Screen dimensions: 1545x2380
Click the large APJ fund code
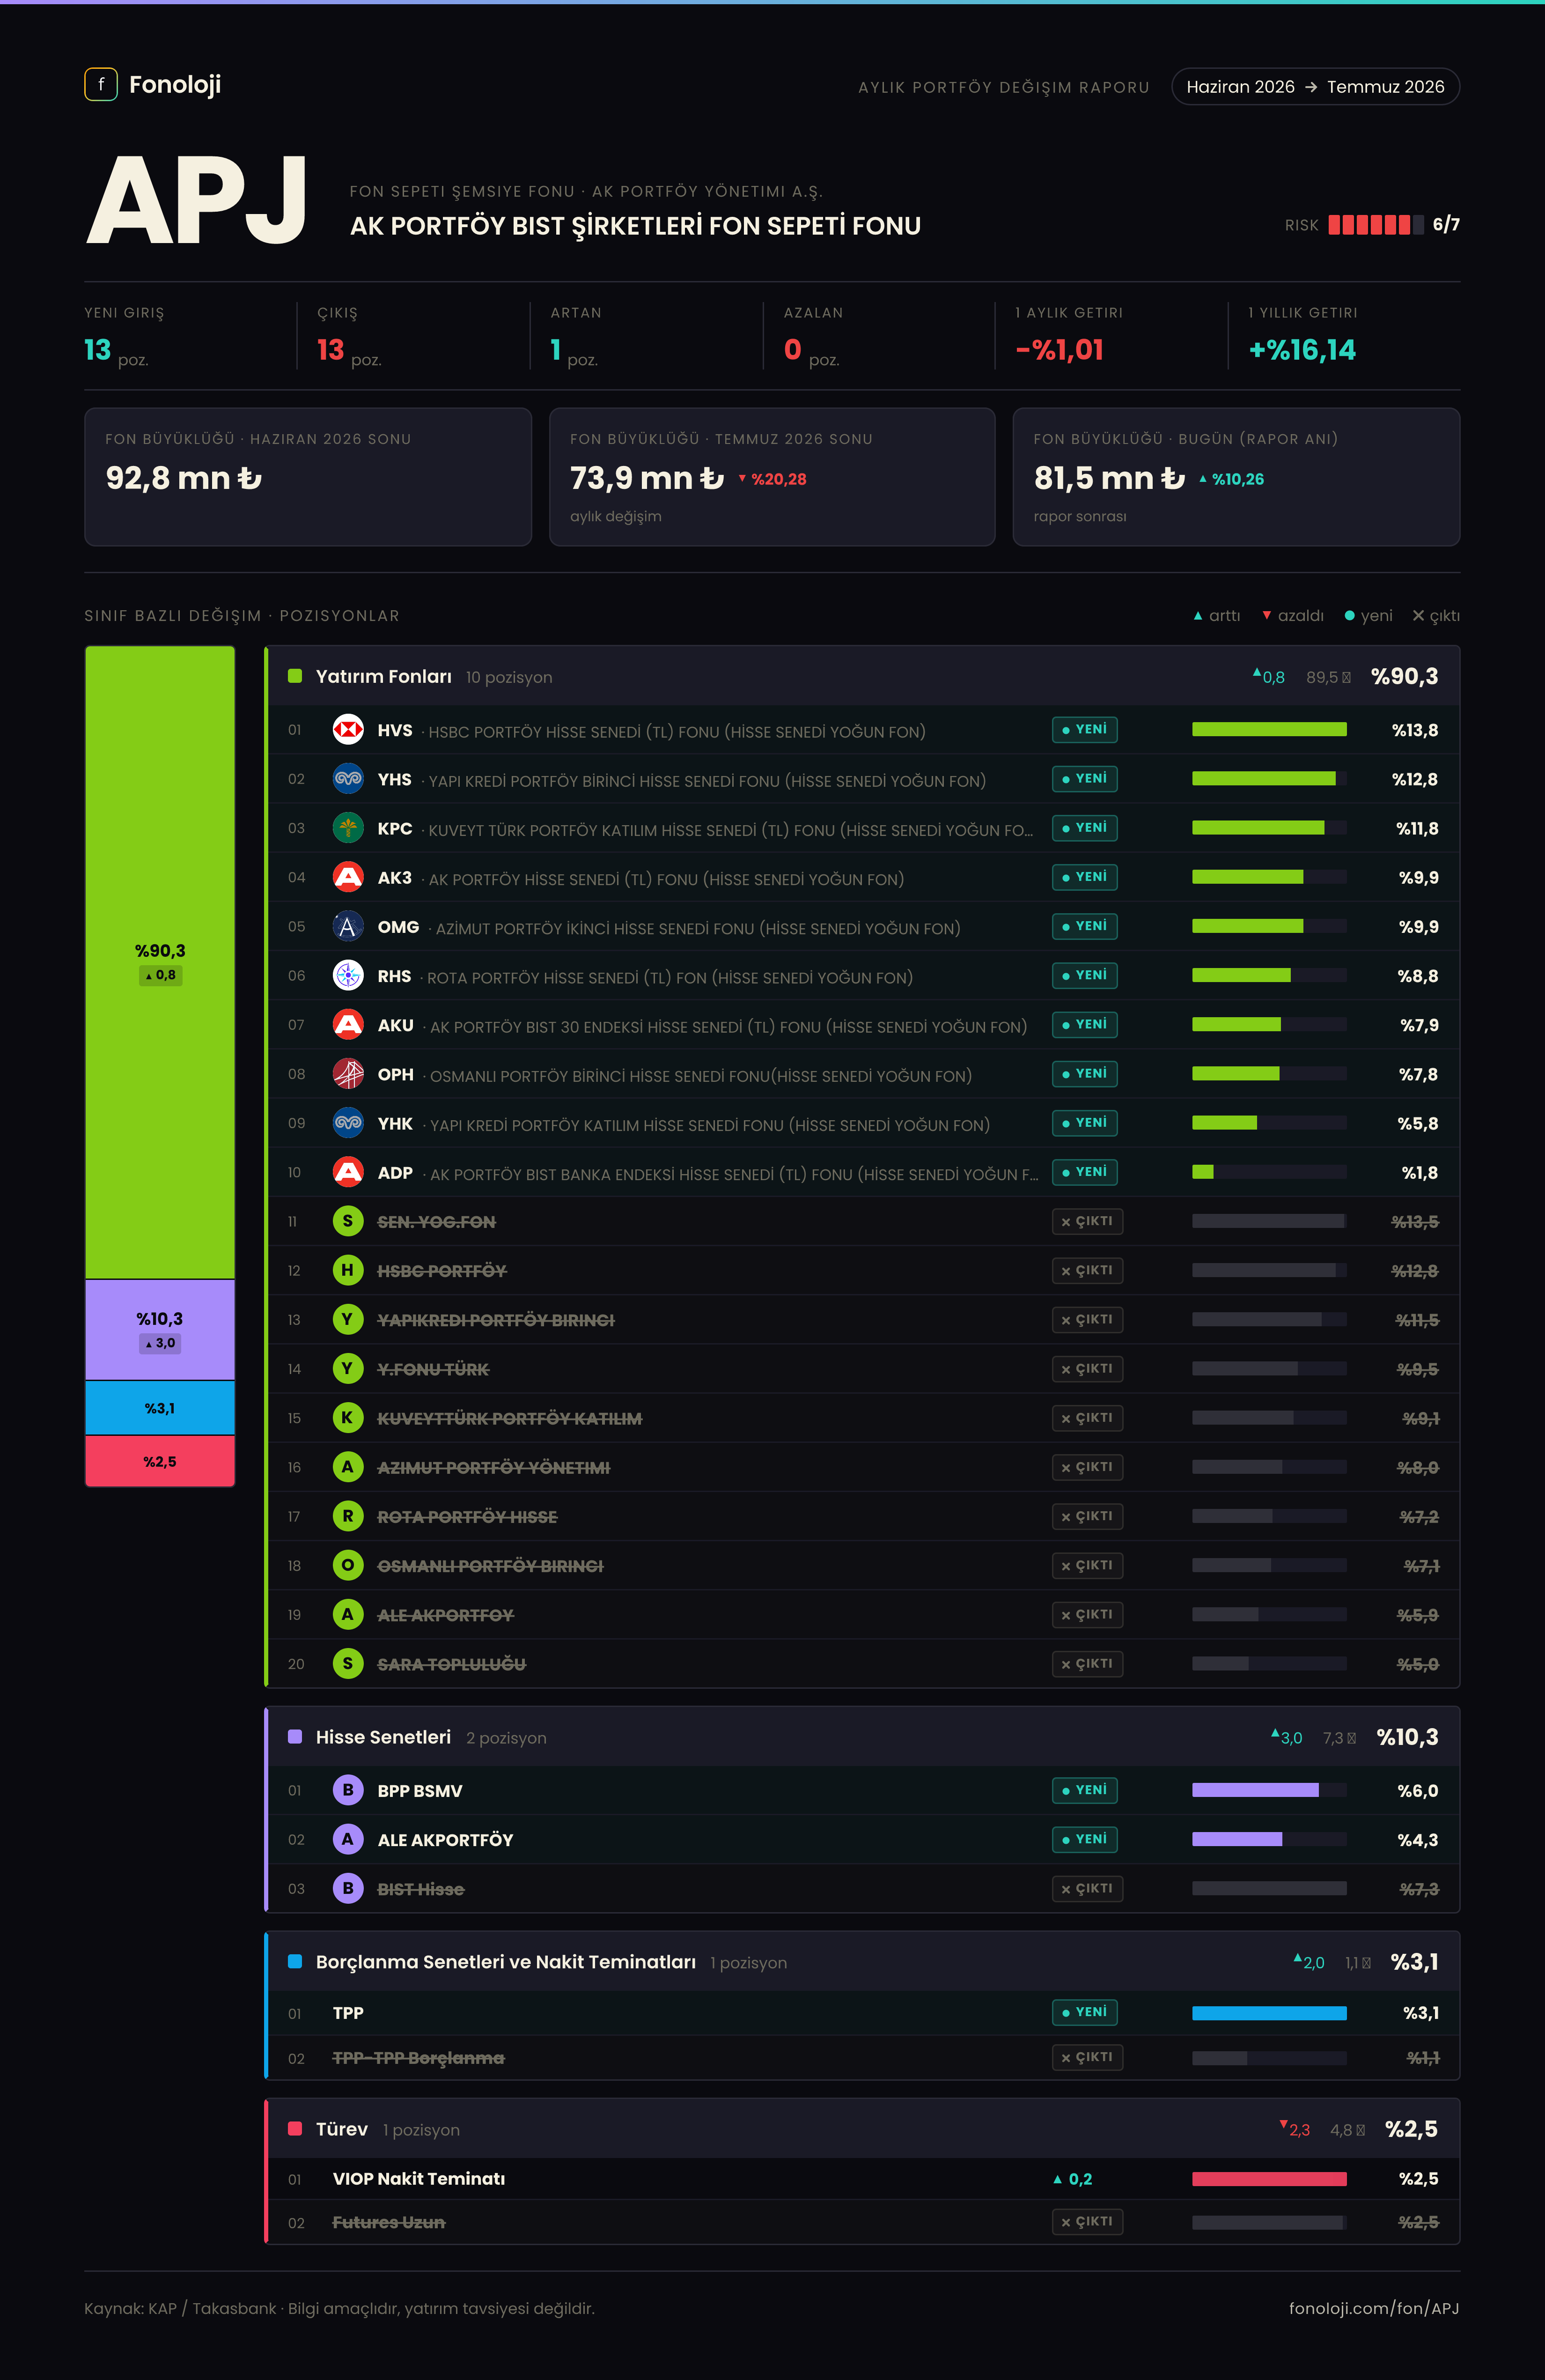pos(197,200)
